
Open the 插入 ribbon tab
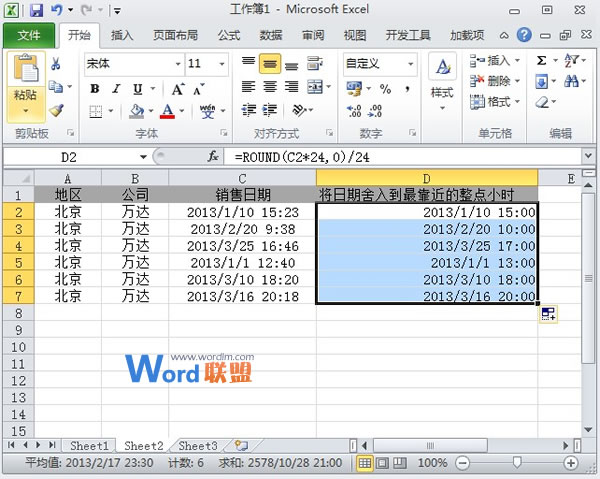click(x=122, y=35)
